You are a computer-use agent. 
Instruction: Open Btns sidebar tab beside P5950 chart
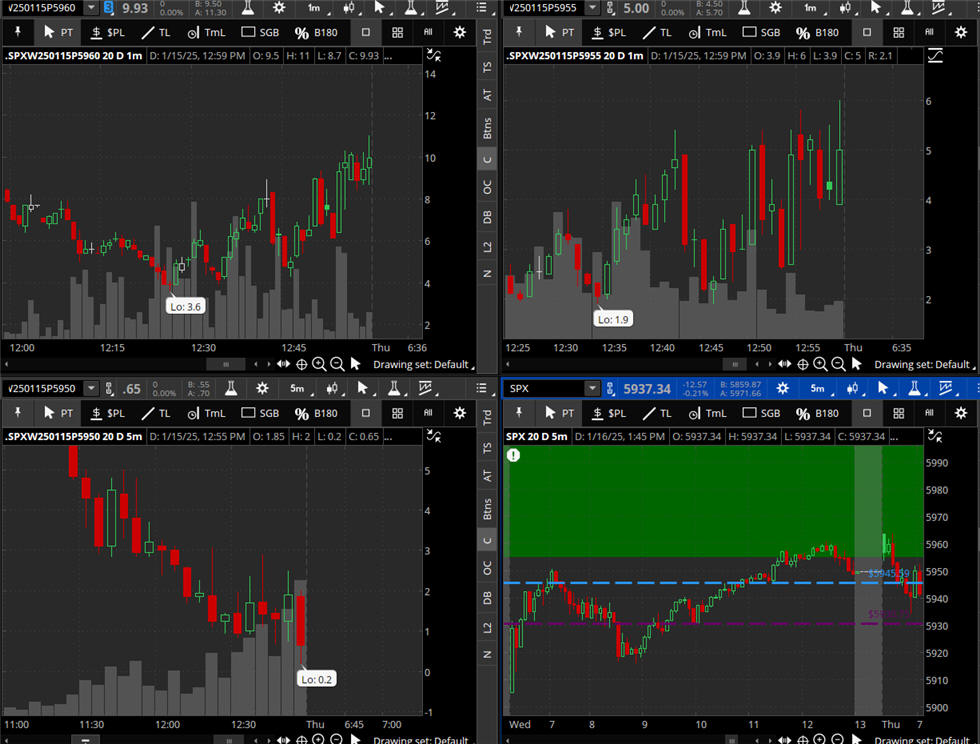[x=487, y=508]
